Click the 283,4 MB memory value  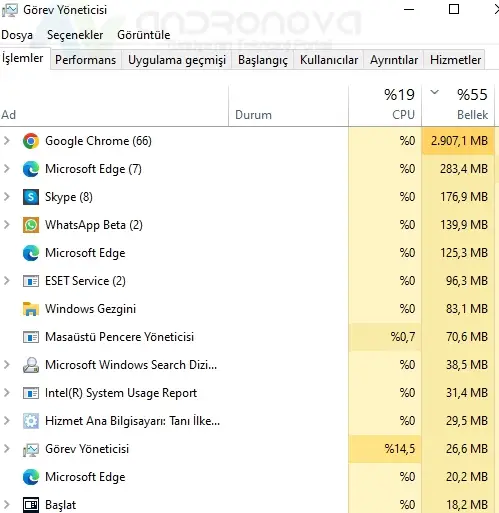click(x=464, y=169)
